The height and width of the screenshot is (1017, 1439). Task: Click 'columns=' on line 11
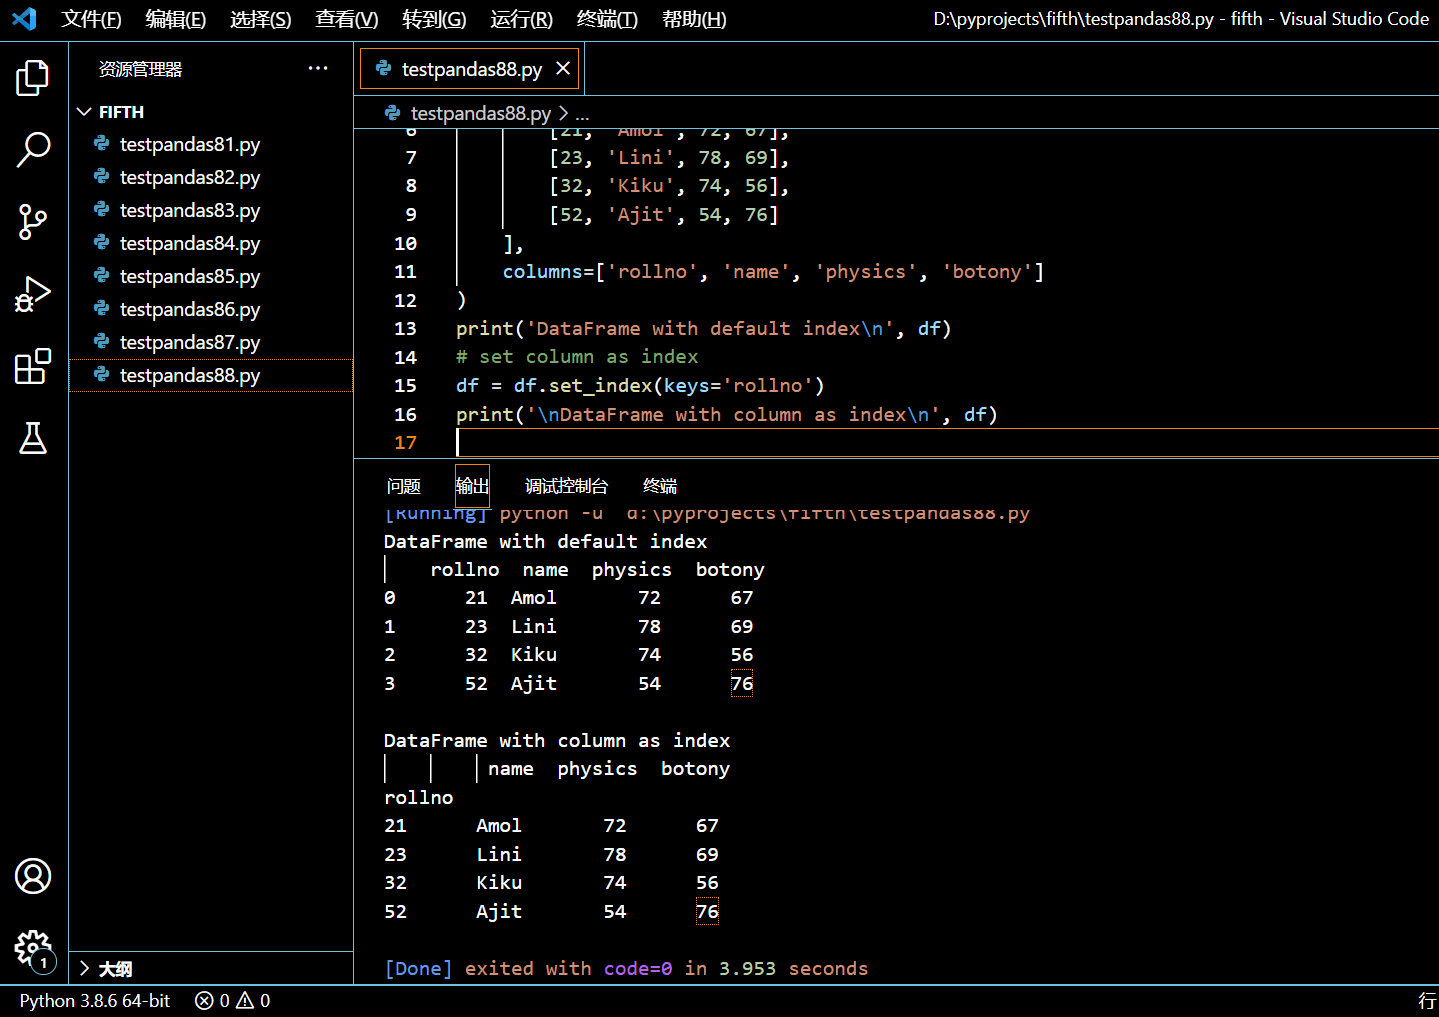[x=548, y=272]
